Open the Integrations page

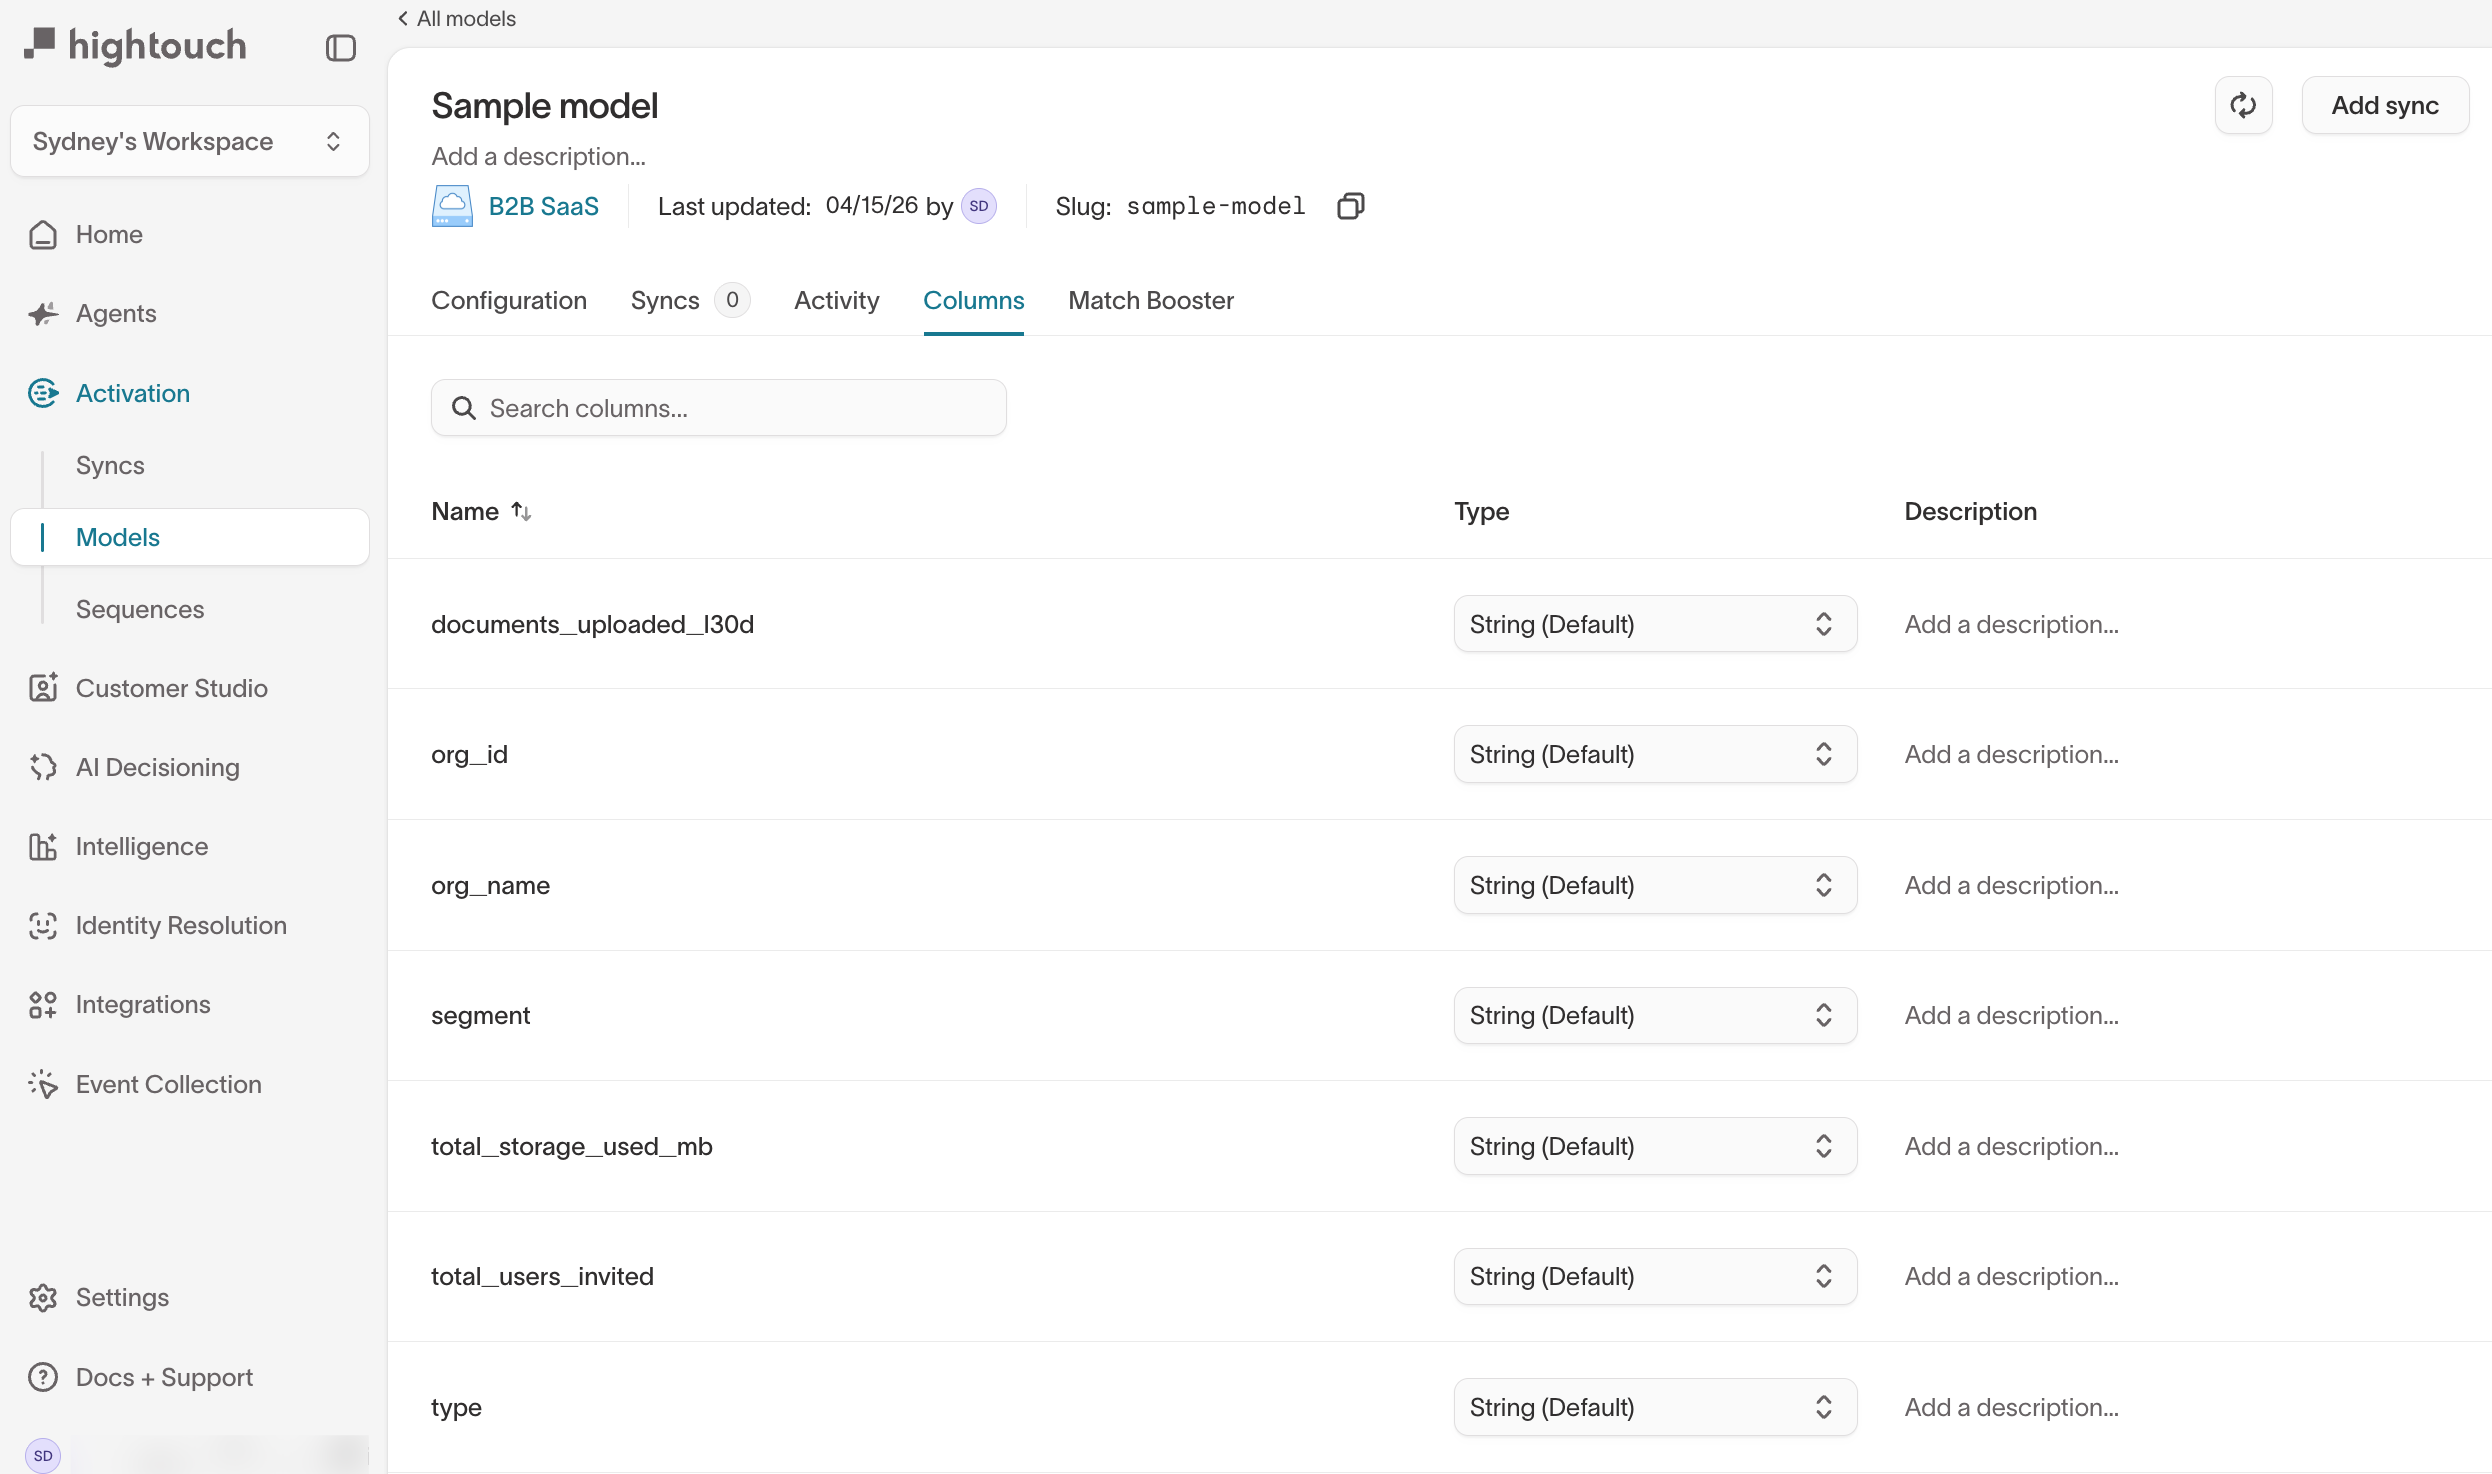point(143,1004)
